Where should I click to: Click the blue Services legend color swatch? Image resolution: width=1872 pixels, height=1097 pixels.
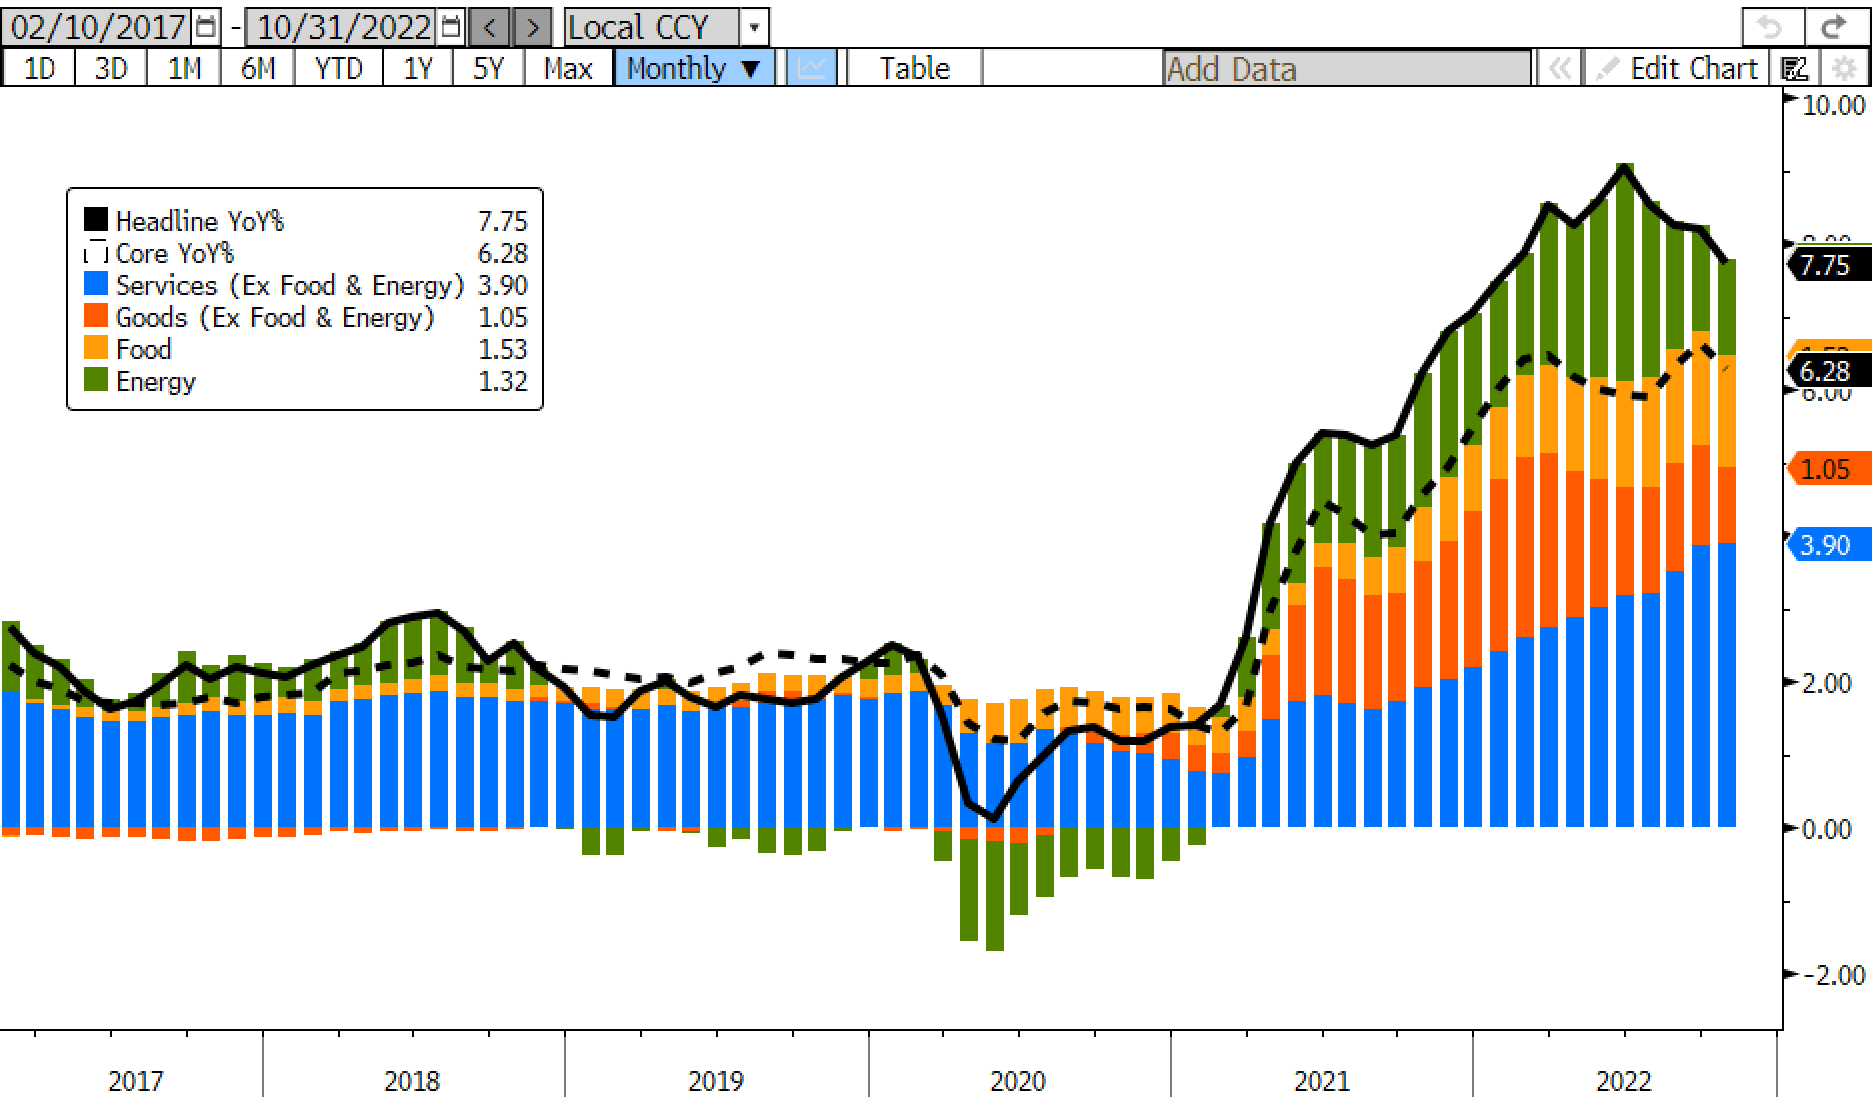click(96, 285)
